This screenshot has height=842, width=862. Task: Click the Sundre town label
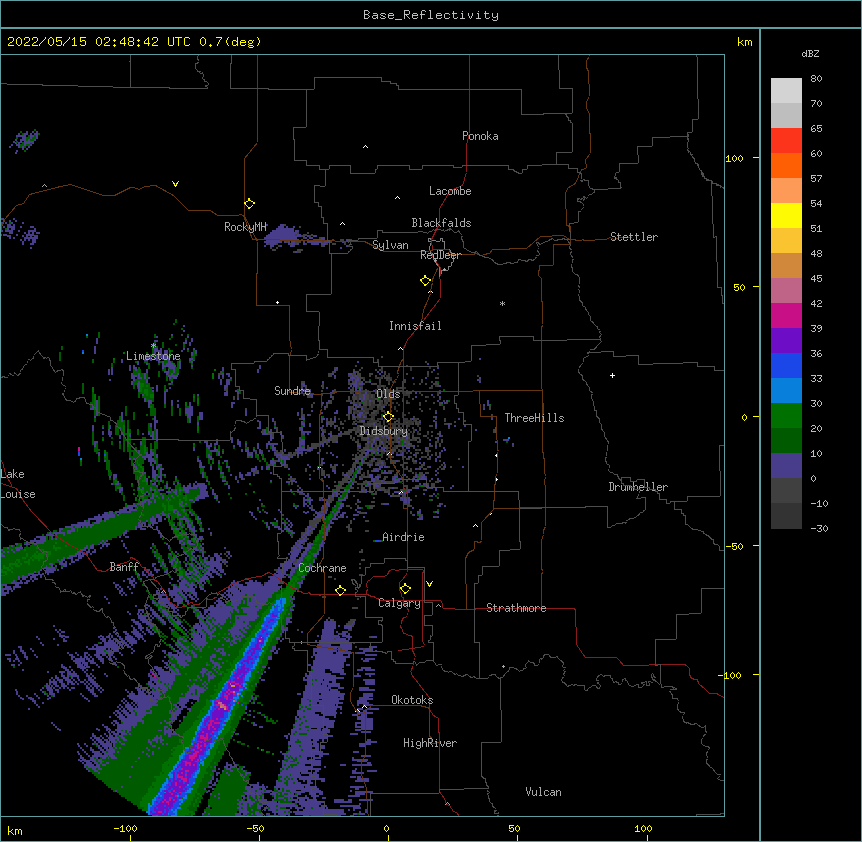292,391
